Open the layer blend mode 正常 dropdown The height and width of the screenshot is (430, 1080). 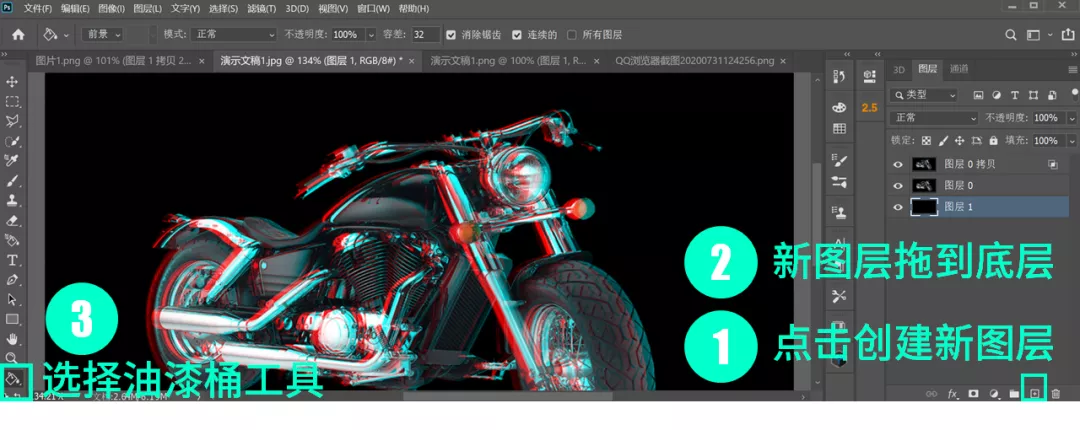tap(933, 118)
